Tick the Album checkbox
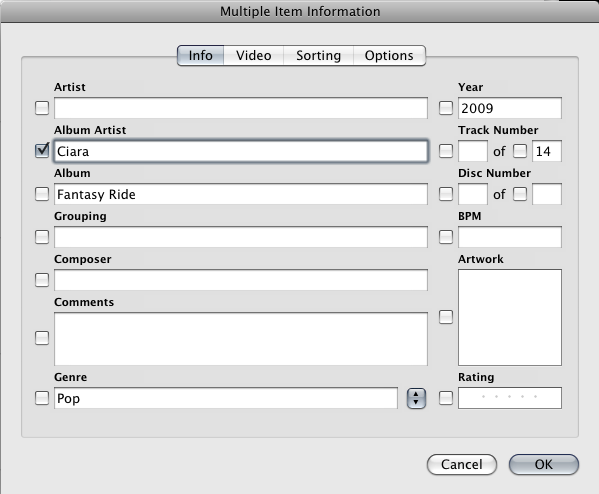 (x=42, y=194)
